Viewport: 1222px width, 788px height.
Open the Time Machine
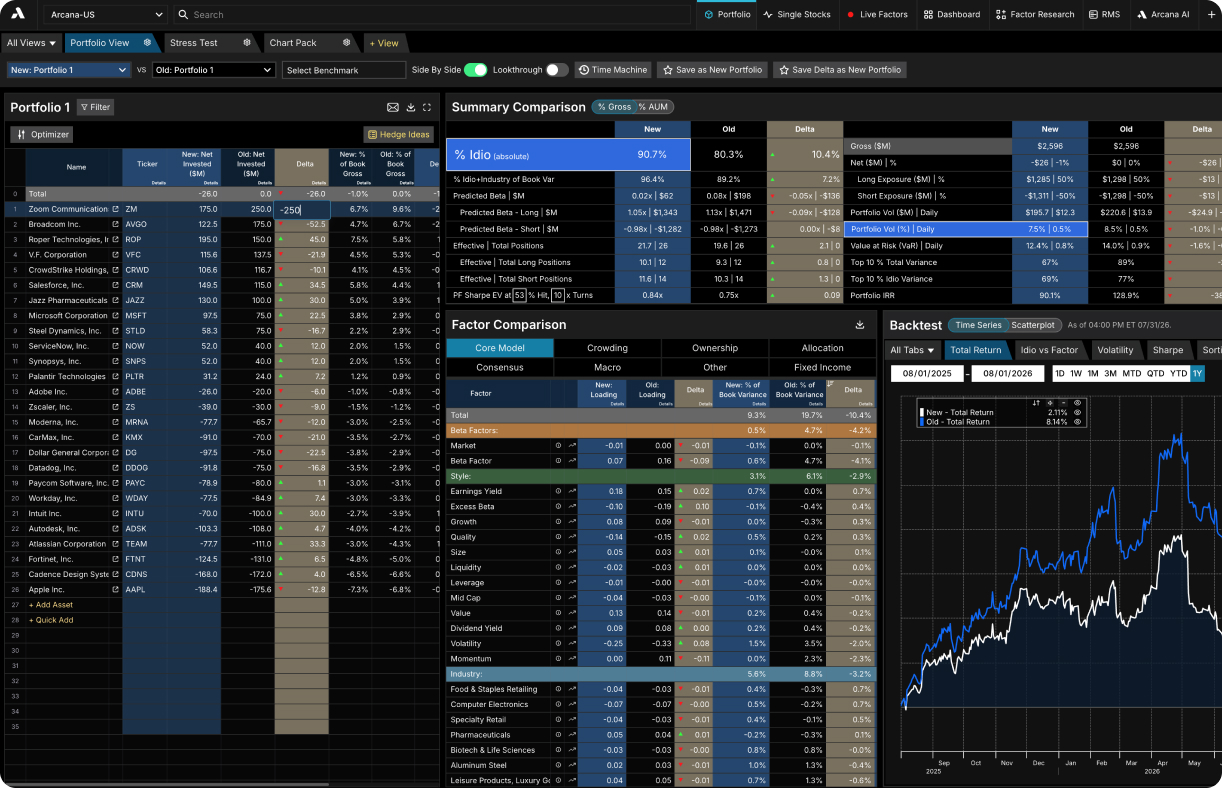click(612, 70)
